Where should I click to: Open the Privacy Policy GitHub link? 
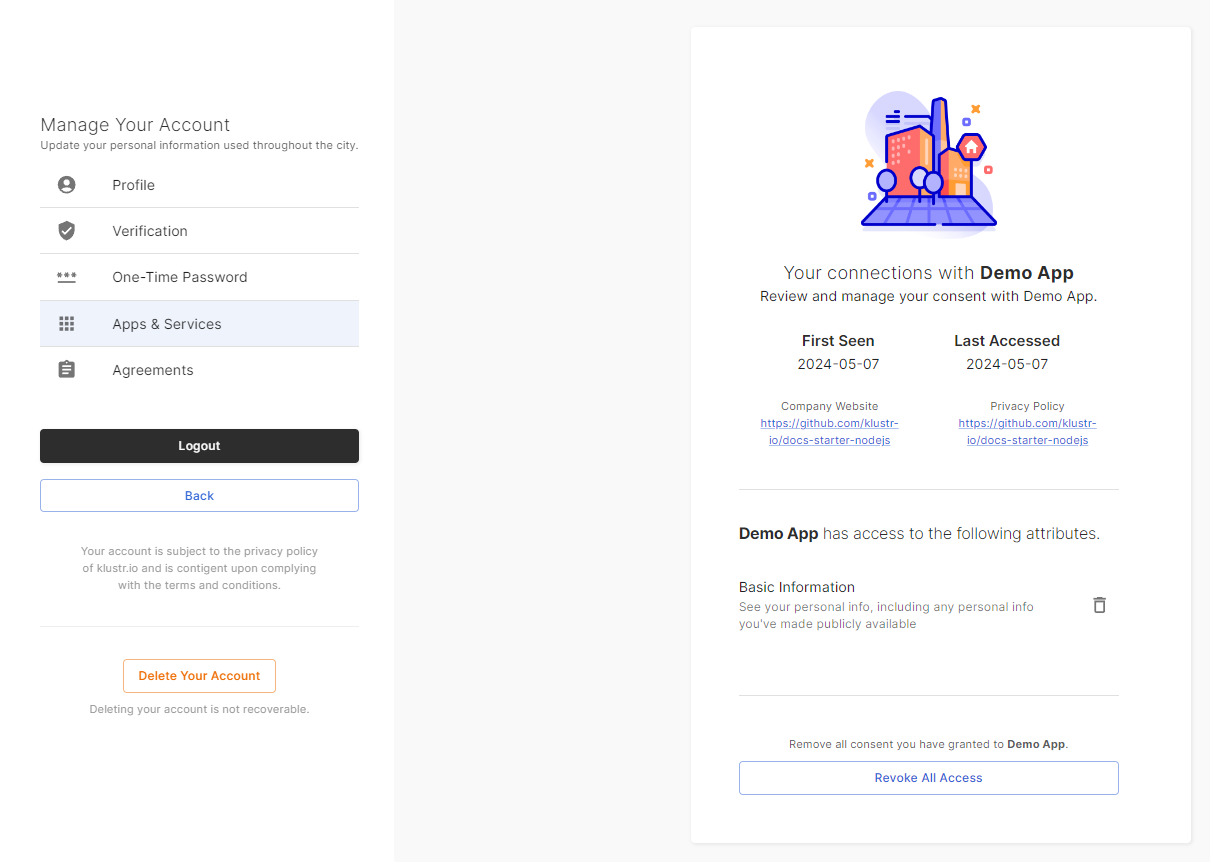coord(1027,432)
